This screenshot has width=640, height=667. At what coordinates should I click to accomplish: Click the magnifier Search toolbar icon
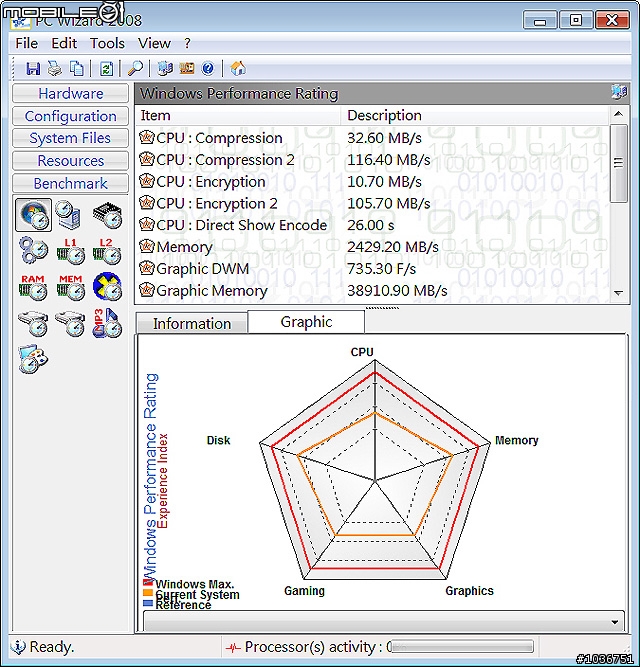click(135, 68)
